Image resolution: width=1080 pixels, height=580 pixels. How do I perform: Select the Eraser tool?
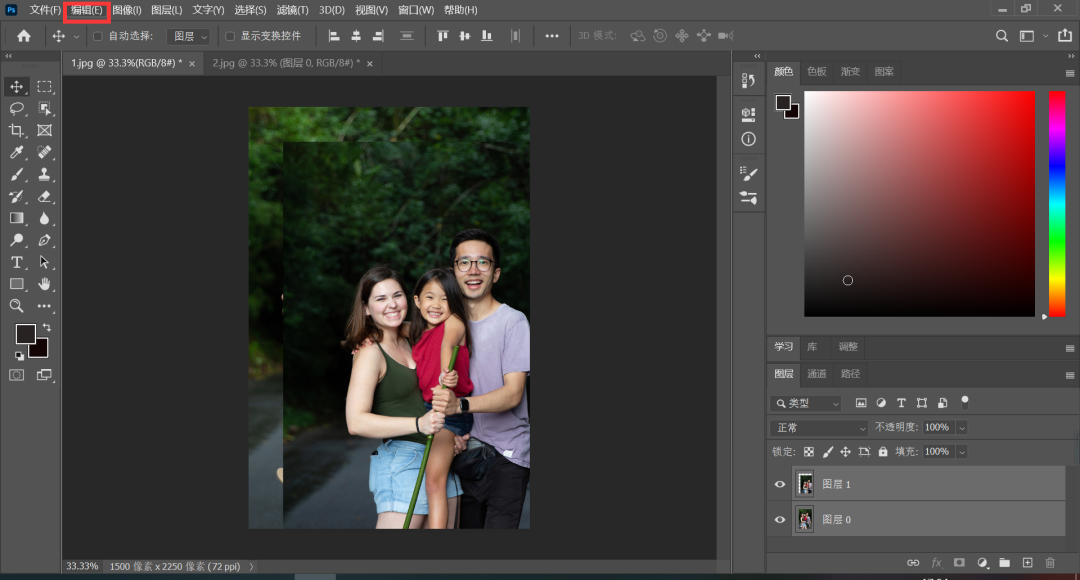45,196
